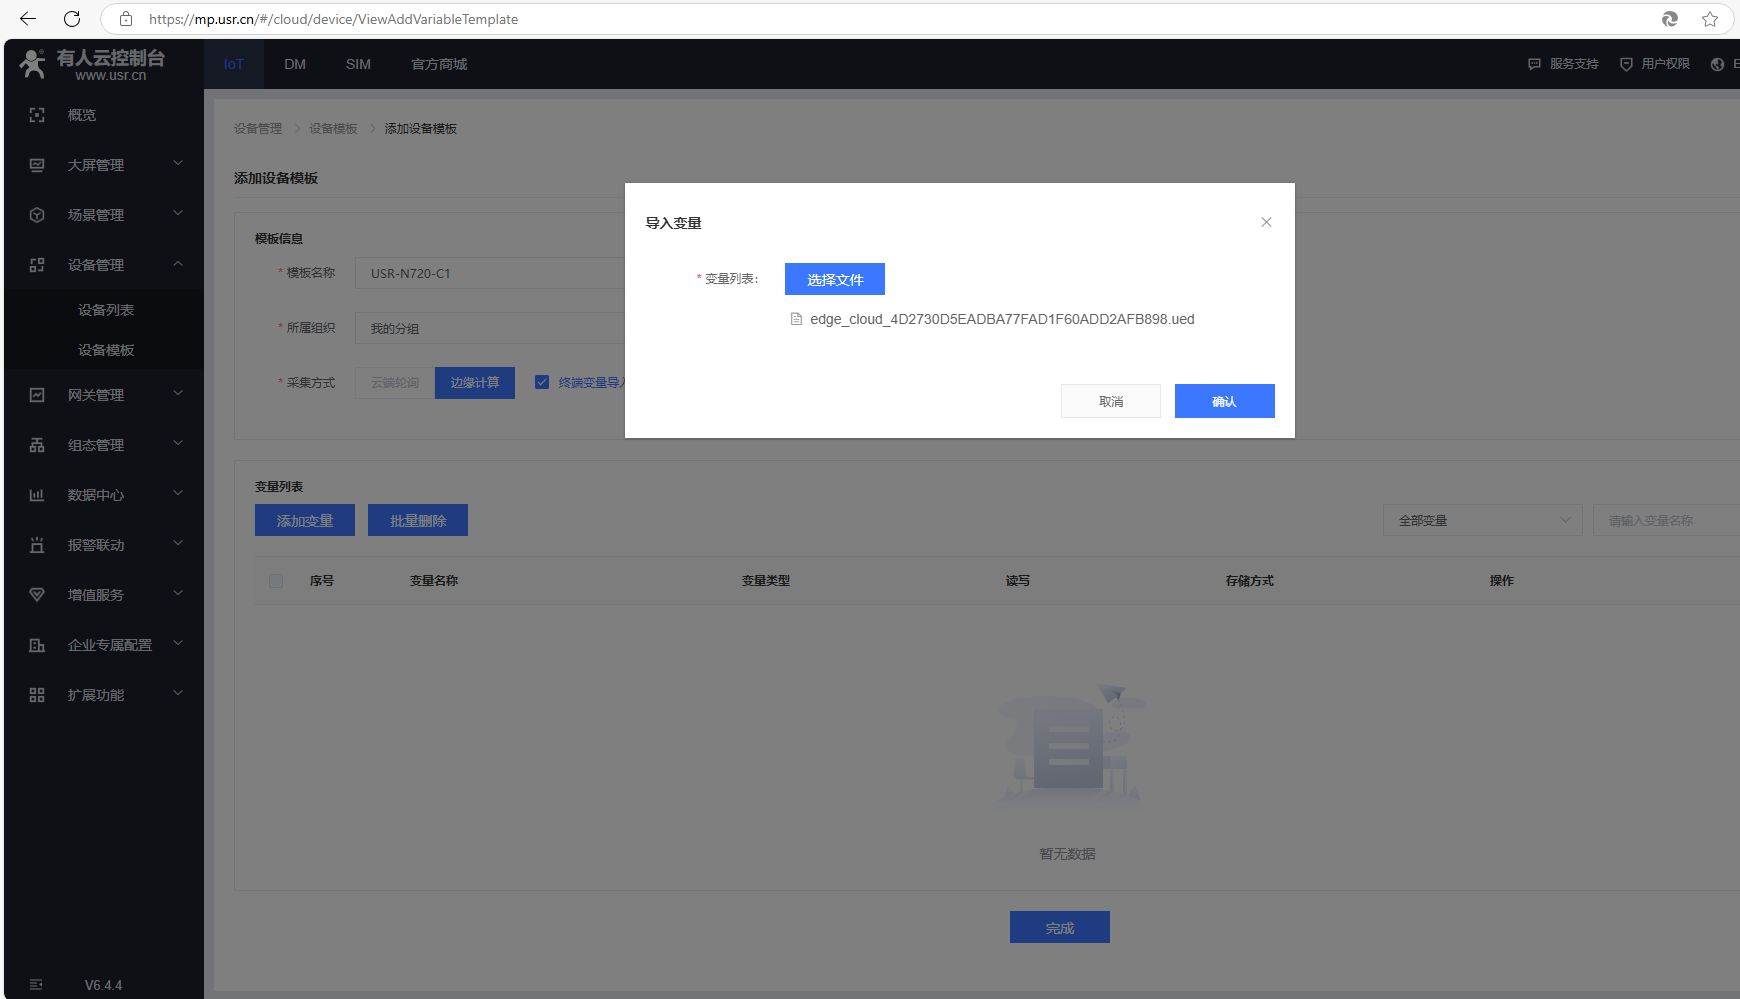Expand the 组态管理 menu chevron

click(x=178, y=443)
